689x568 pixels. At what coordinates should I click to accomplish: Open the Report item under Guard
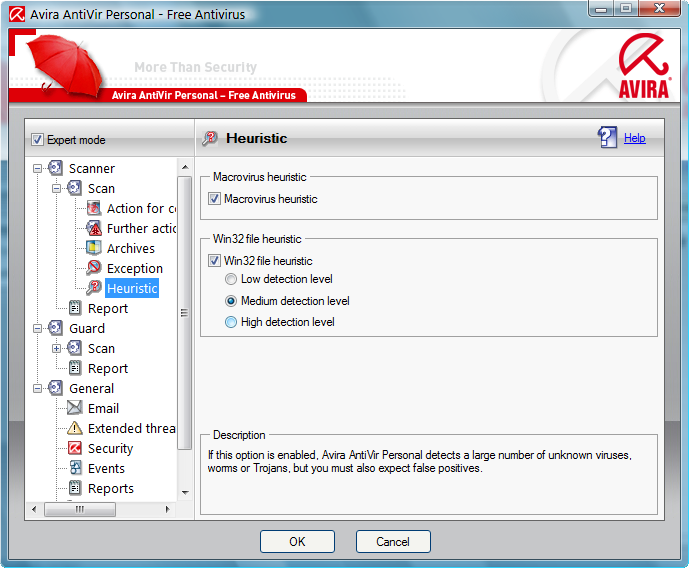coord(108,368)
